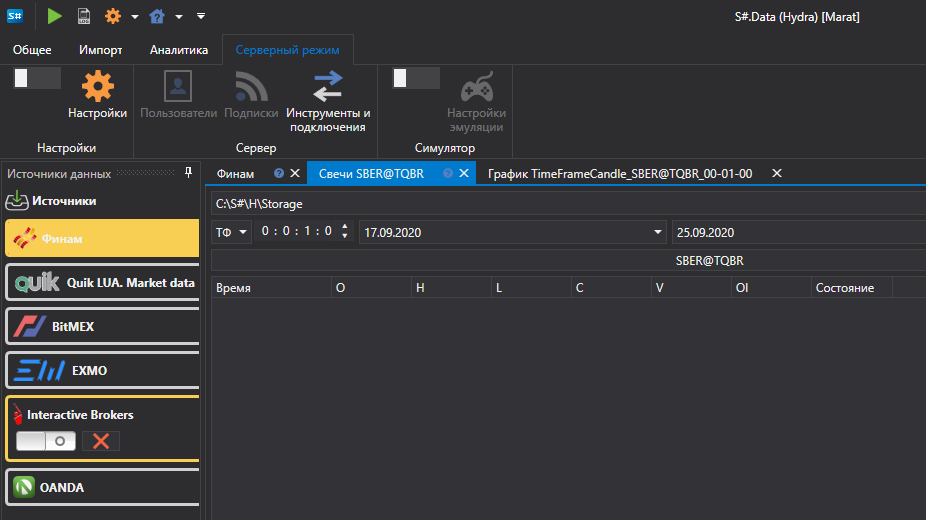The image size is (926, 520).
Task: Click the blue help house icon
Action: point(156,16)
